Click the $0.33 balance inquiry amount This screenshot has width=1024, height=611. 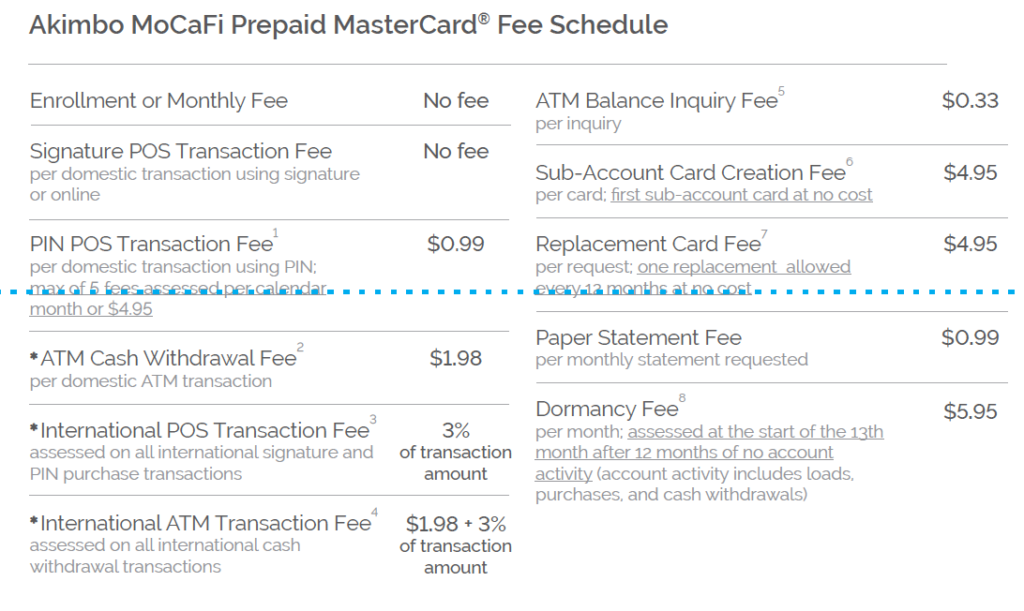[x=970, y=101]
